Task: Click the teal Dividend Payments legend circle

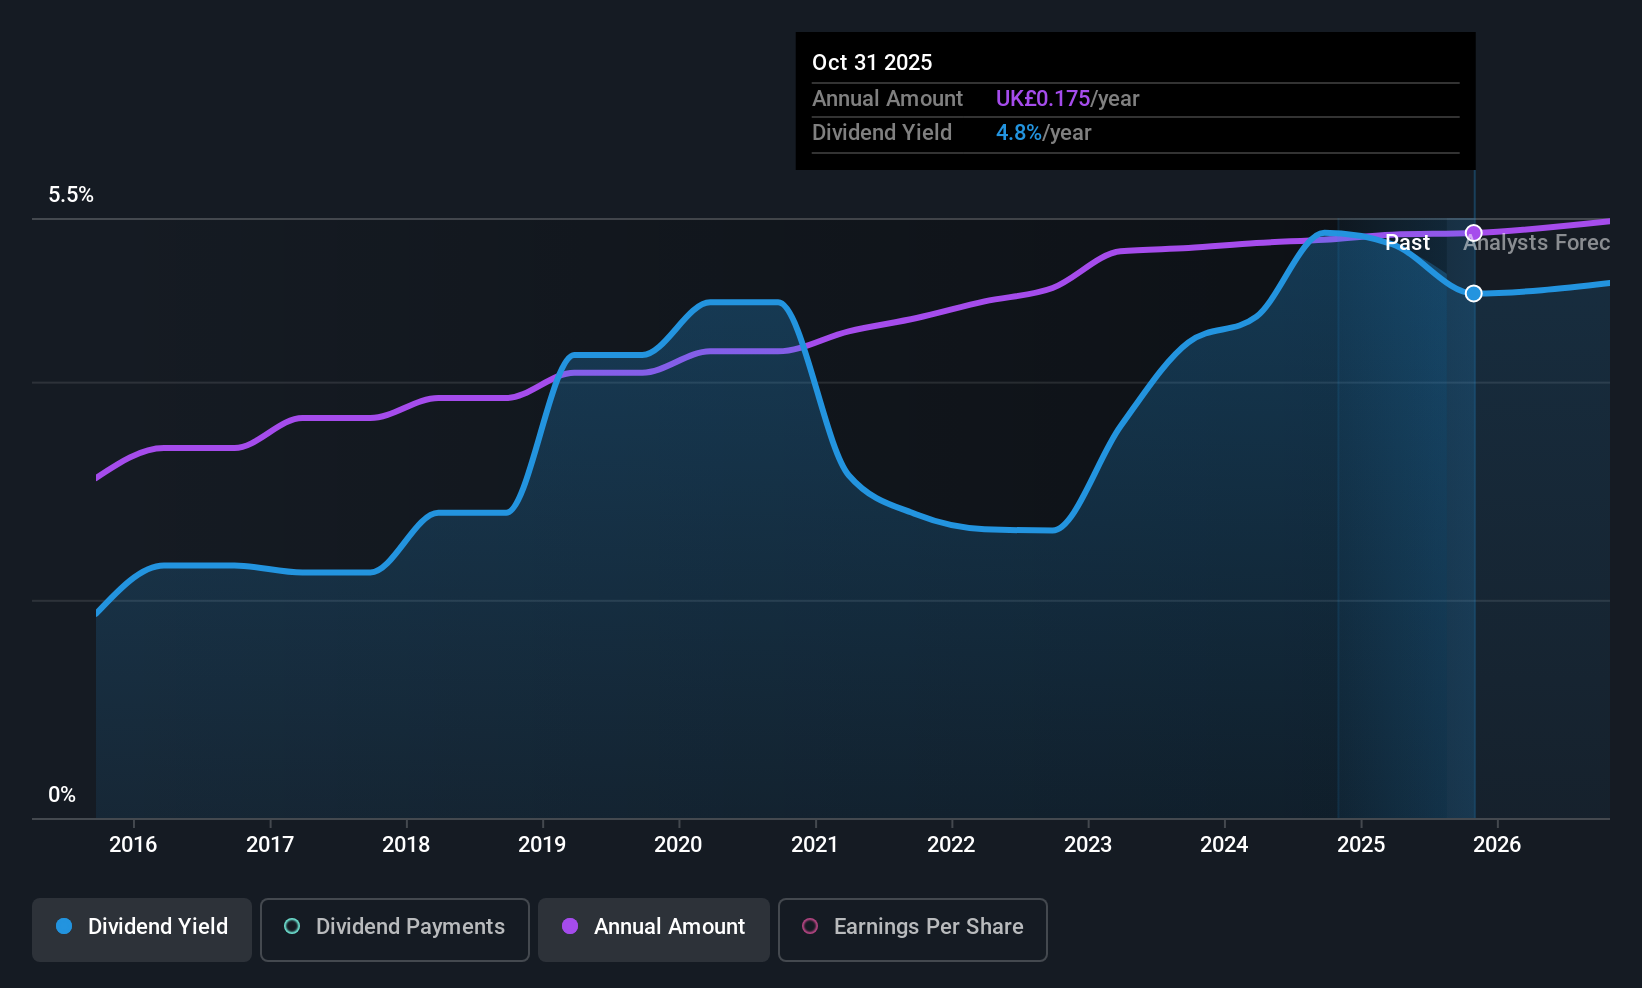Action: [292, 926]
